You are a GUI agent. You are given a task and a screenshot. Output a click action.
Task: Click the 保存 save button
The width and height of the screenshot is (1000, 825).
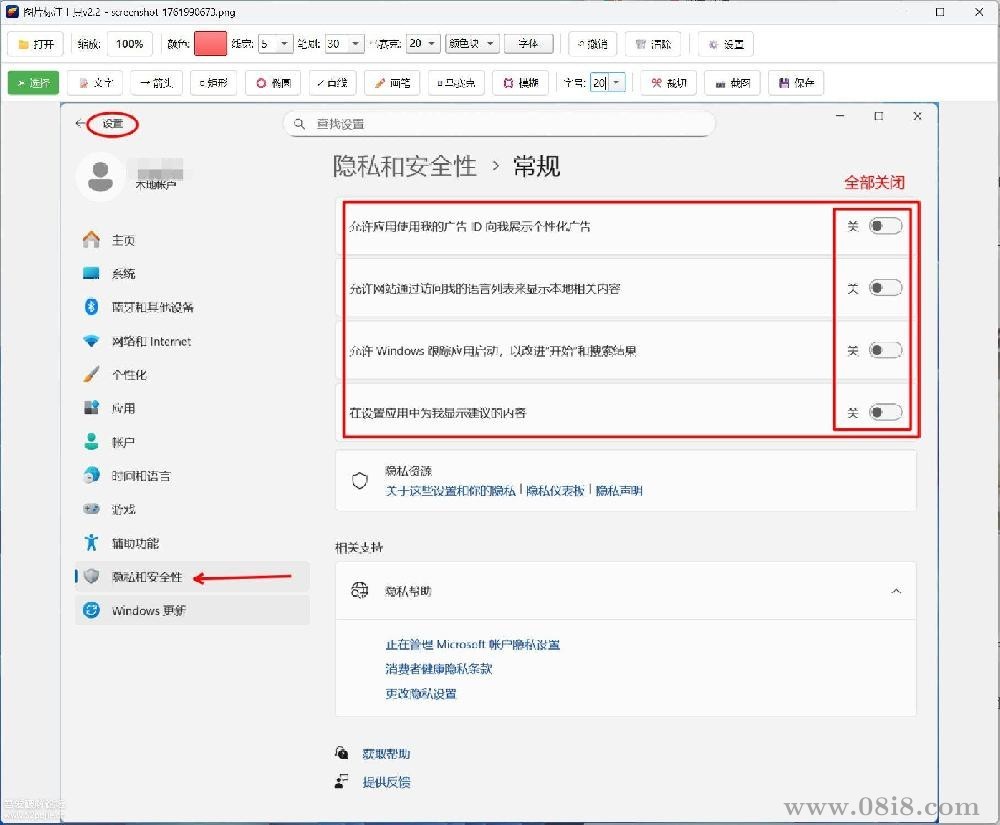[x=795, y=83]
